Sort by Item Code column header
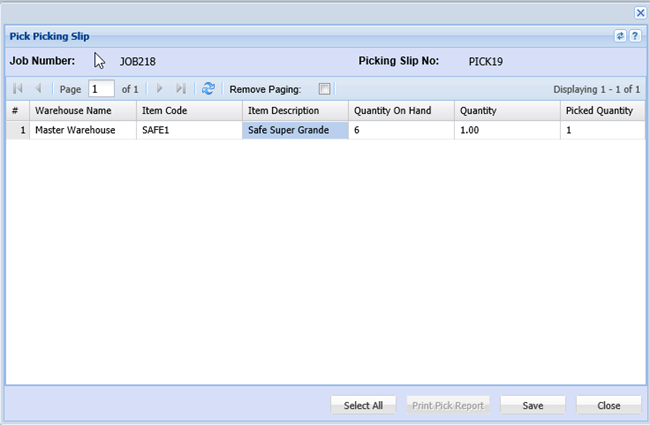Image resolution: width=650 pixels, height=425 pixels. (189, 110)
